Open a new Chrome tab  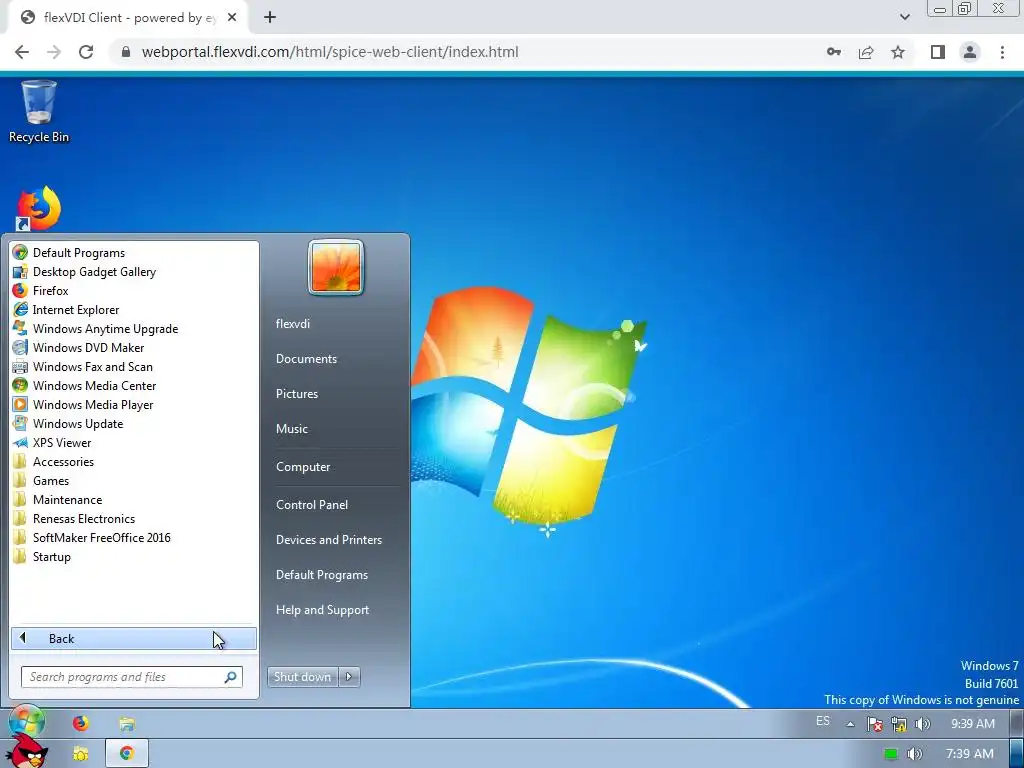[x=270, y=18]
